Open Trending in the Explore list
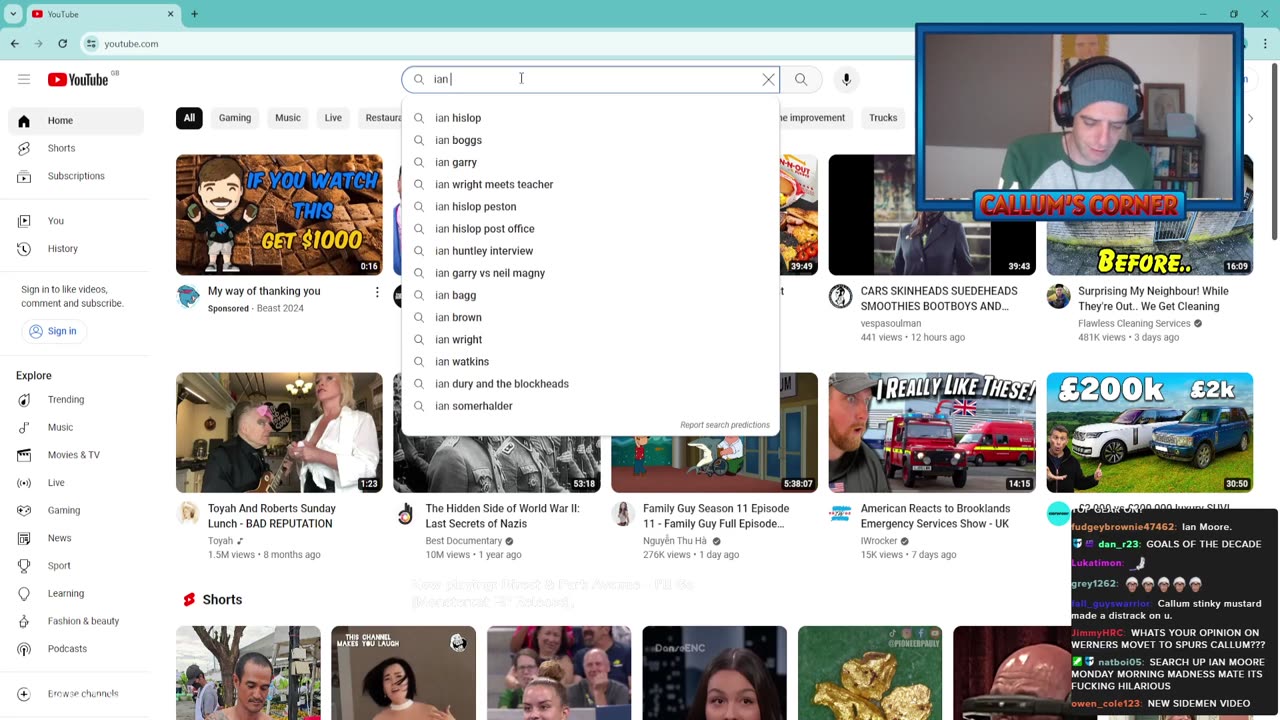 point(76,400)
